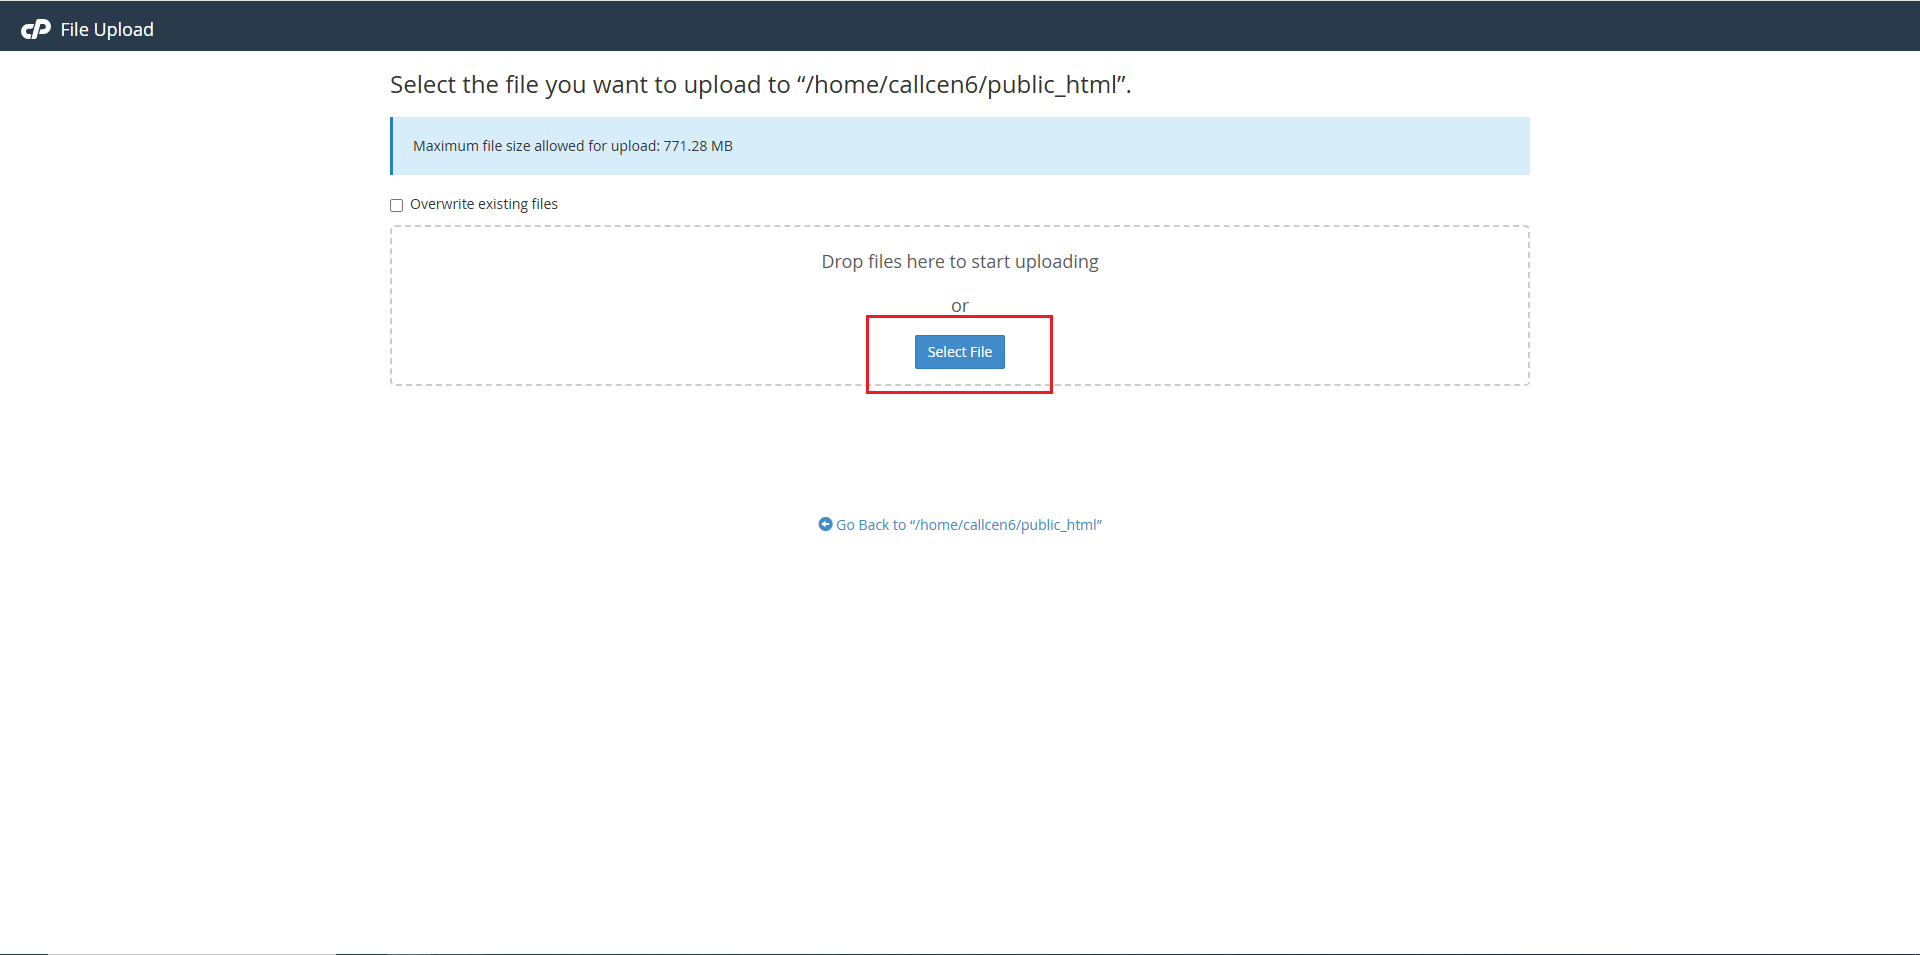Click the "Maximum file size allowed" text
Screen dimensions: 1920x955
pos(535,146)
